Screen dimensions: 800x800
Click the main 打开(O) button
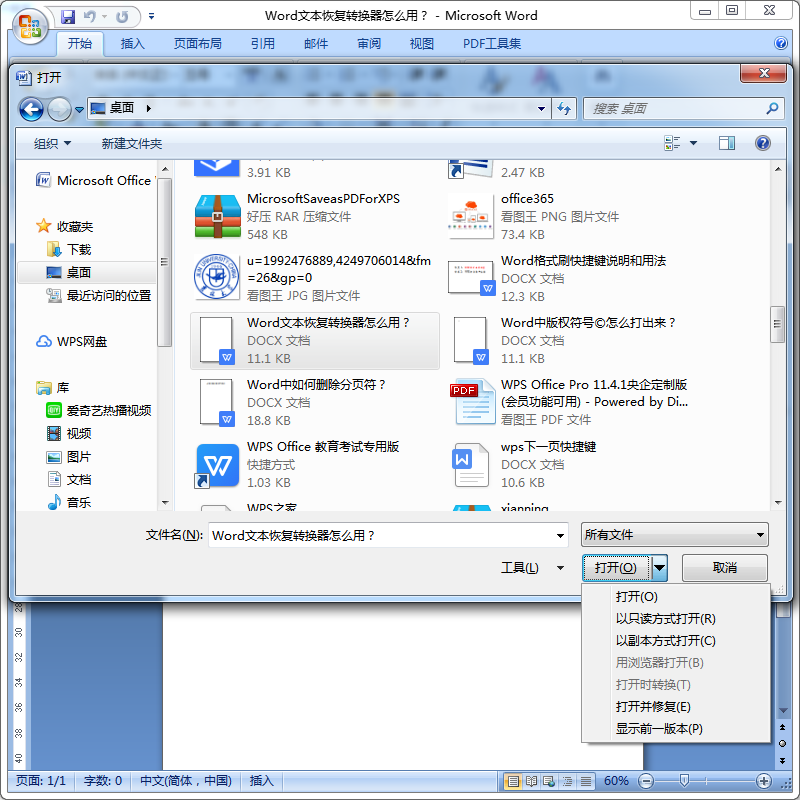tap(616, 567)
